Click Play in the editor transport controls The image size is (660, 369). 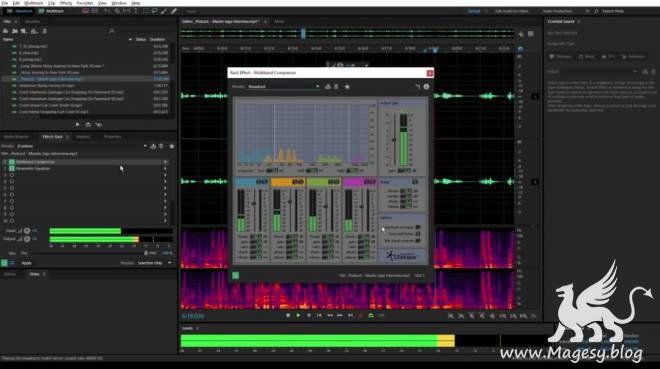coord(298,316)
